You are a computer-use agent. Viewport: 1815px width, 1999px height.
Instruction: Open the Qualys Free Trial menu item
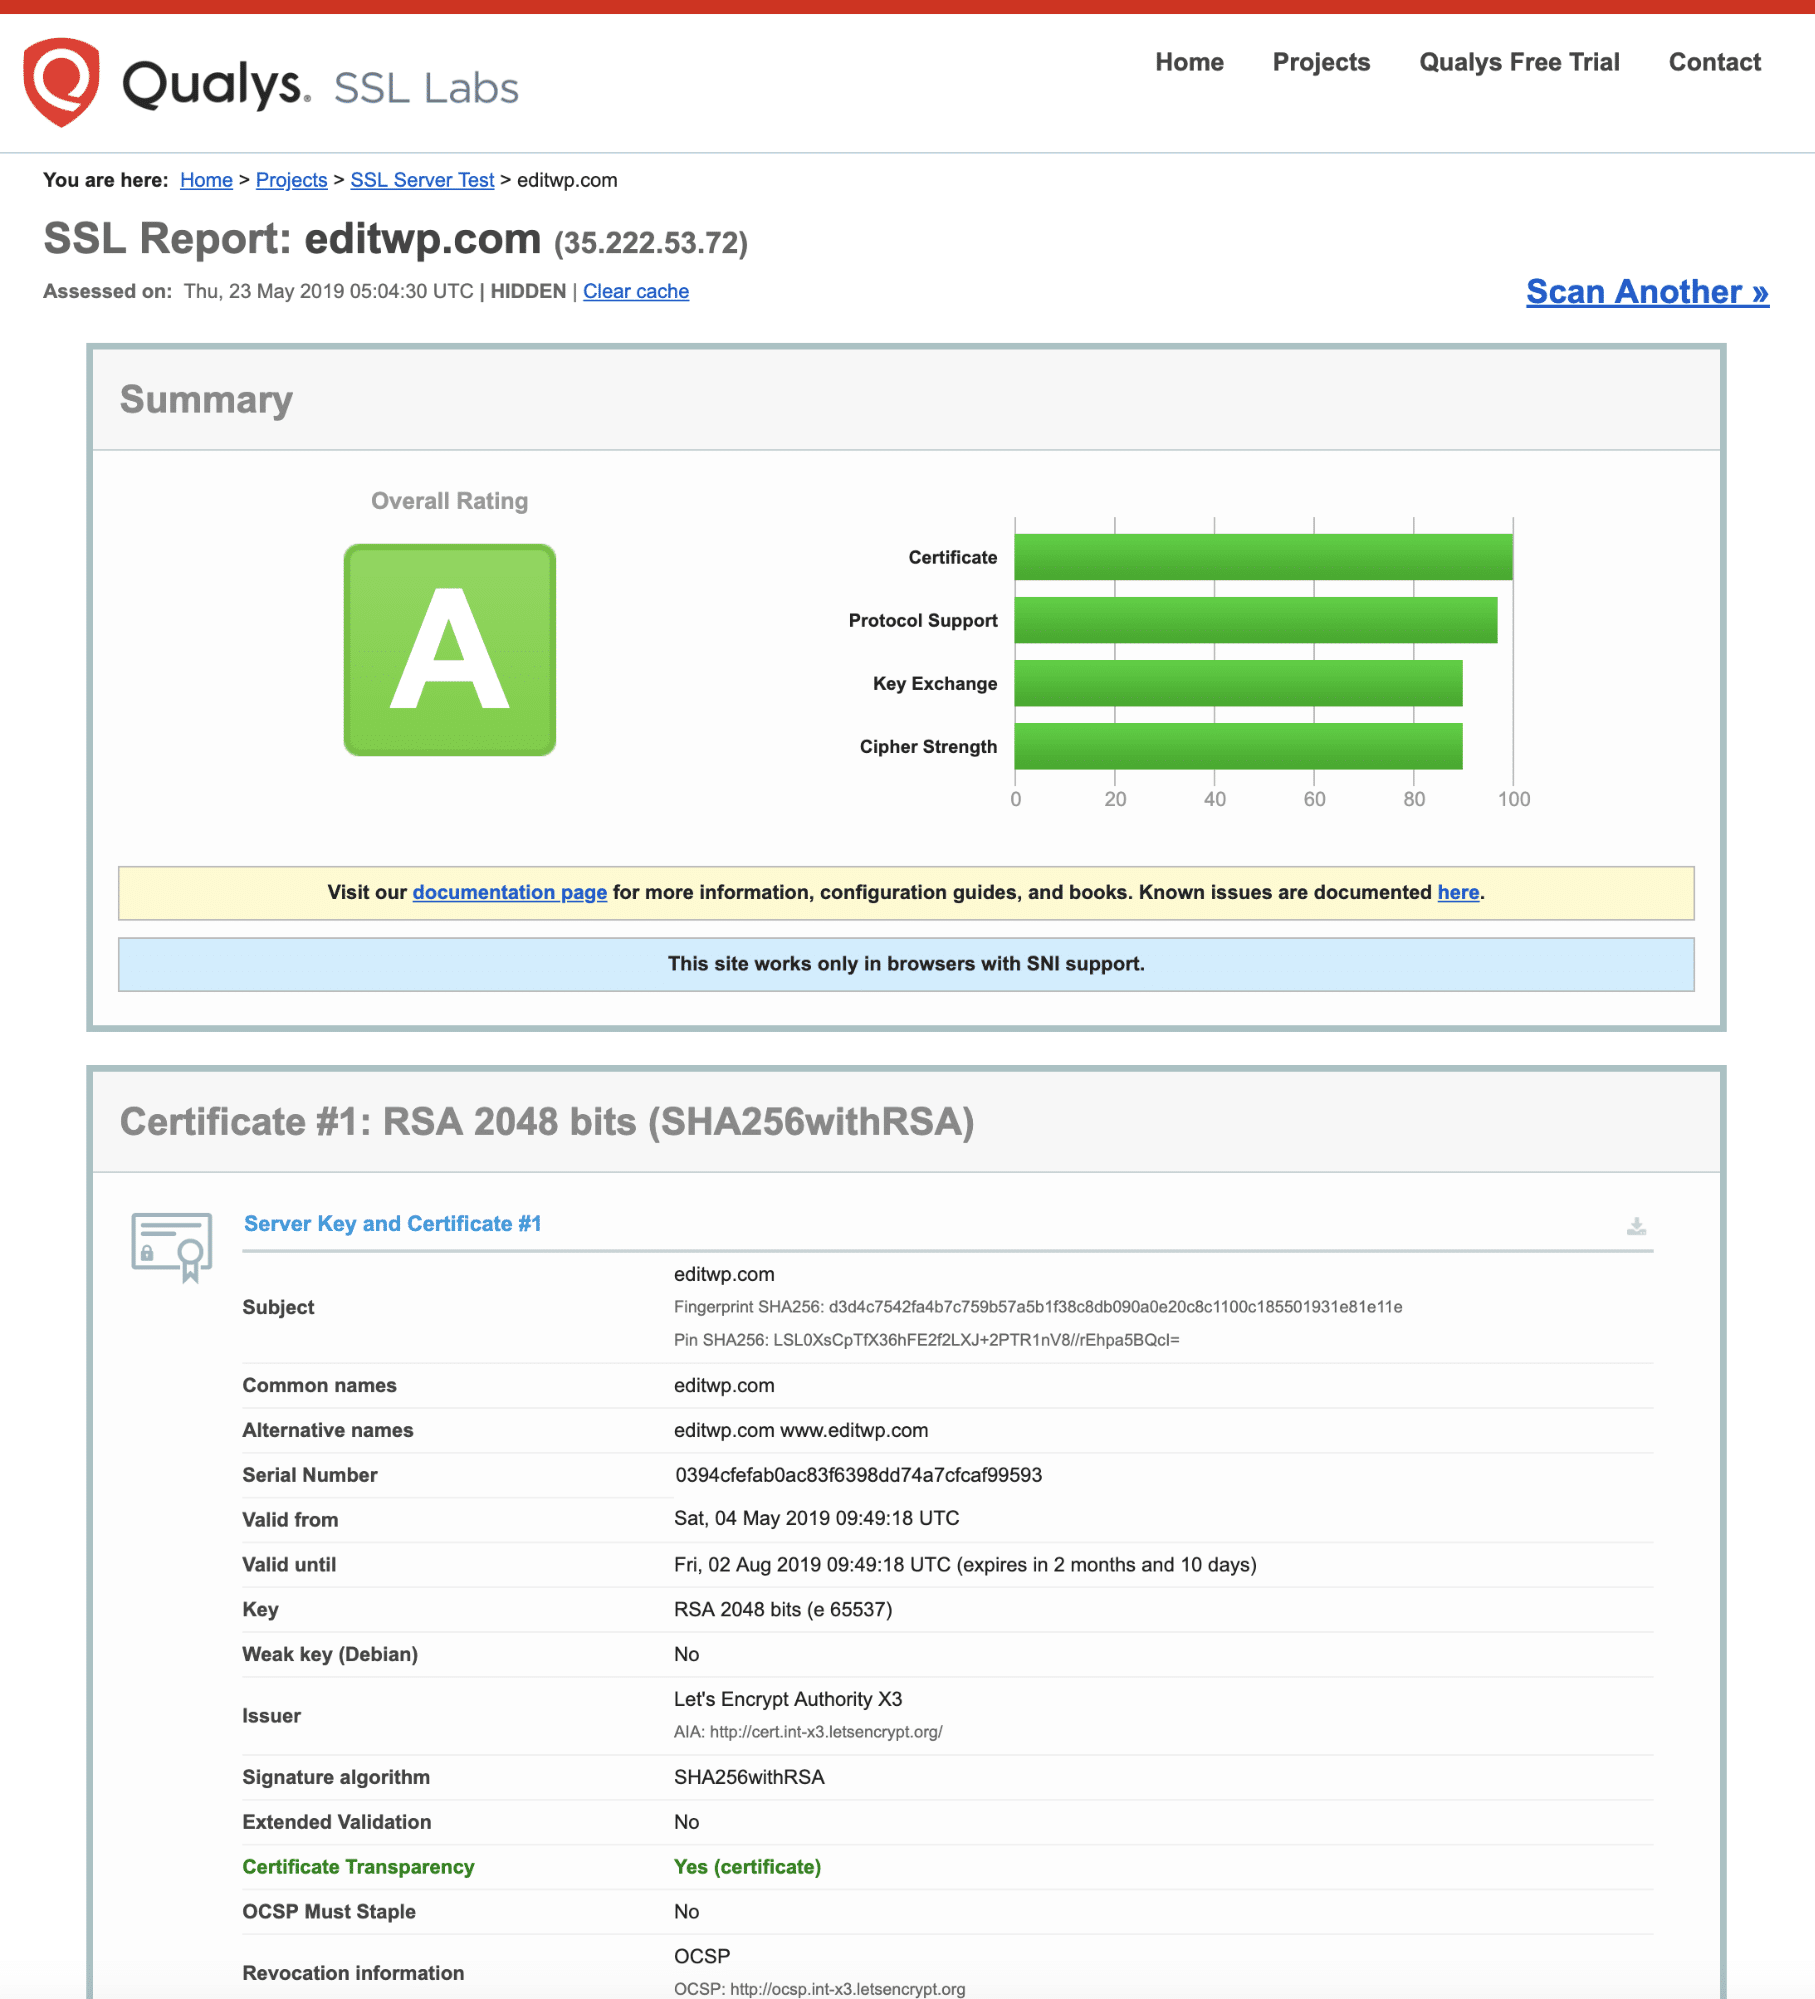tap(1518, 62)
